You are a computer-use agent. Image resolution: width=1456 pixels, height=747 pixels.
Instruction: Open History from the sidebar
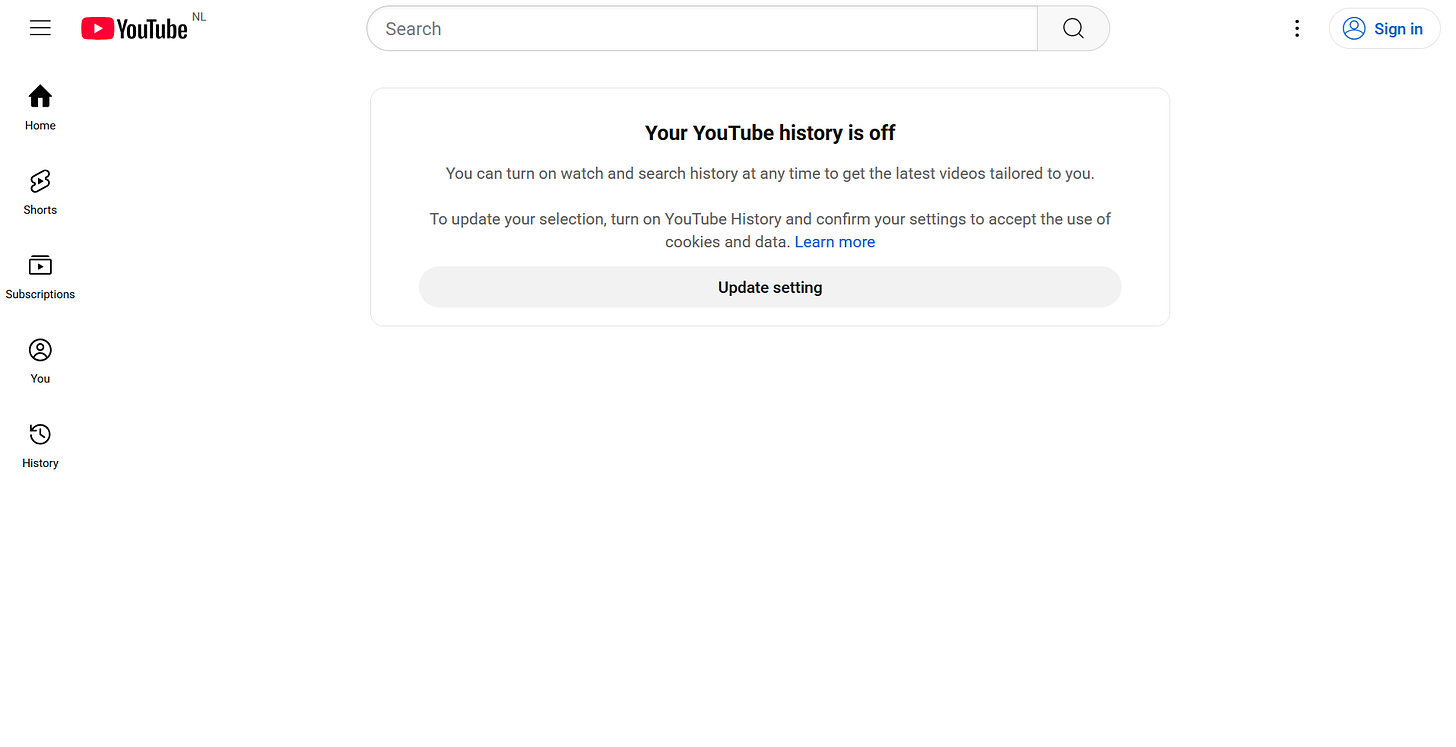pyautogui.click(x=40, y=446)
